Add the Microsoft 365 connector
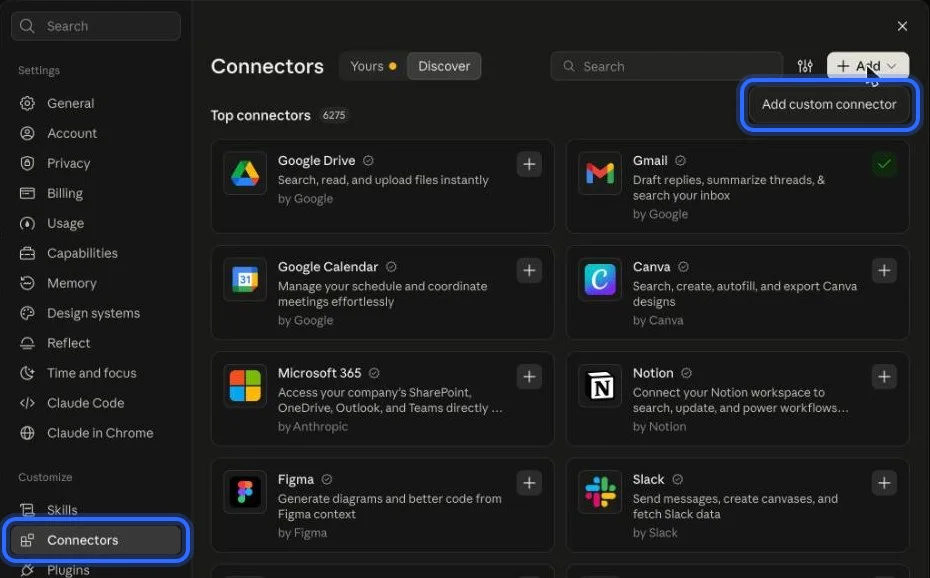 [x=529, y=376]
